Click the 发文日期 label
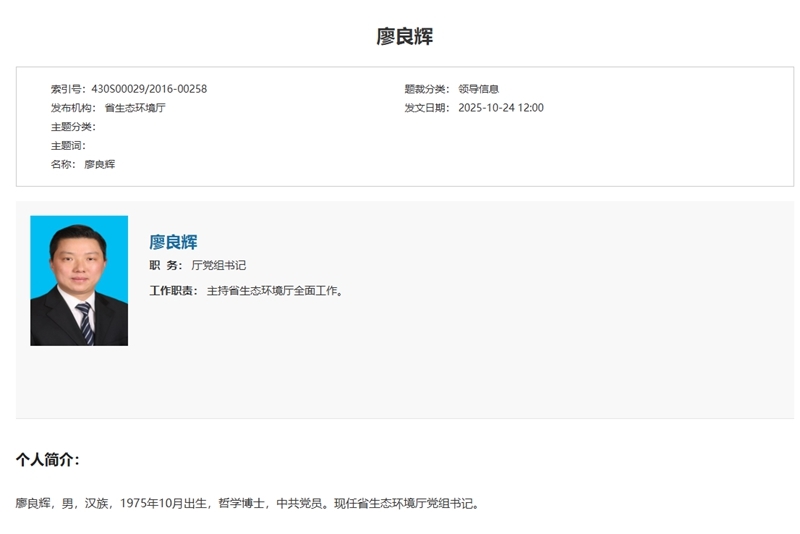 click(427, 108)
